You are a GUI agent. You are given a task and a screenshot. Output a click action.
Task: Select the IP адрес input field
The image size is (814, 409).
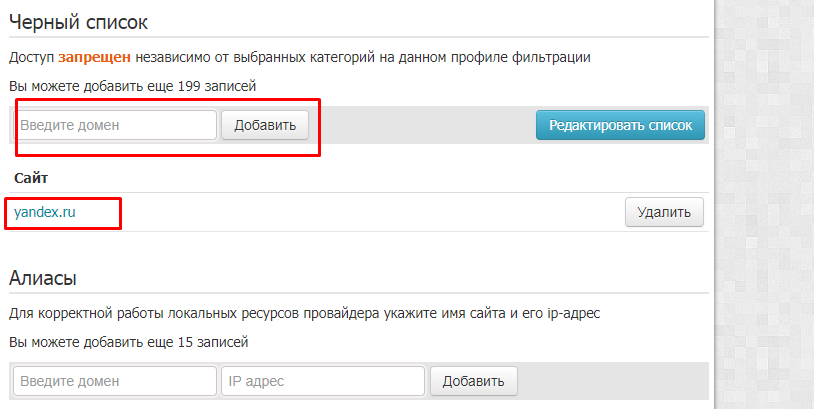323,381
